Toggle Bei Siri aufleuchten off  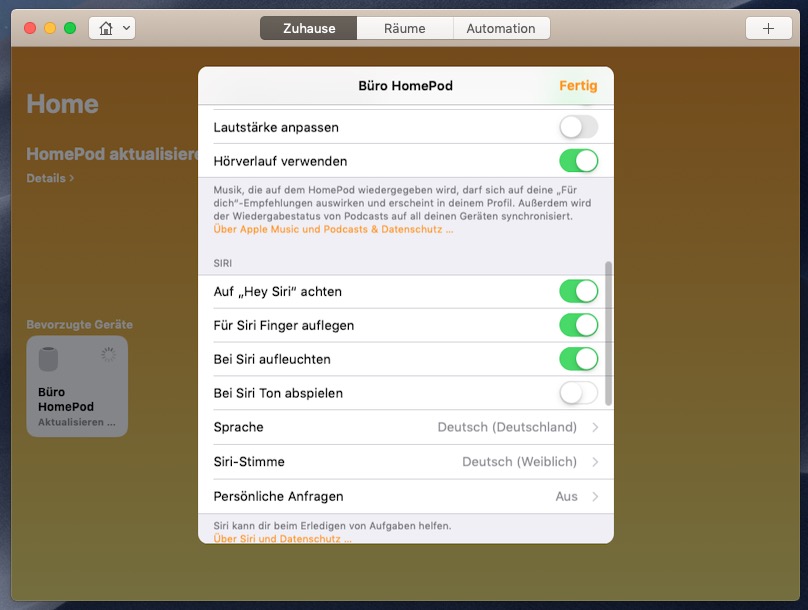coord(578,359)
